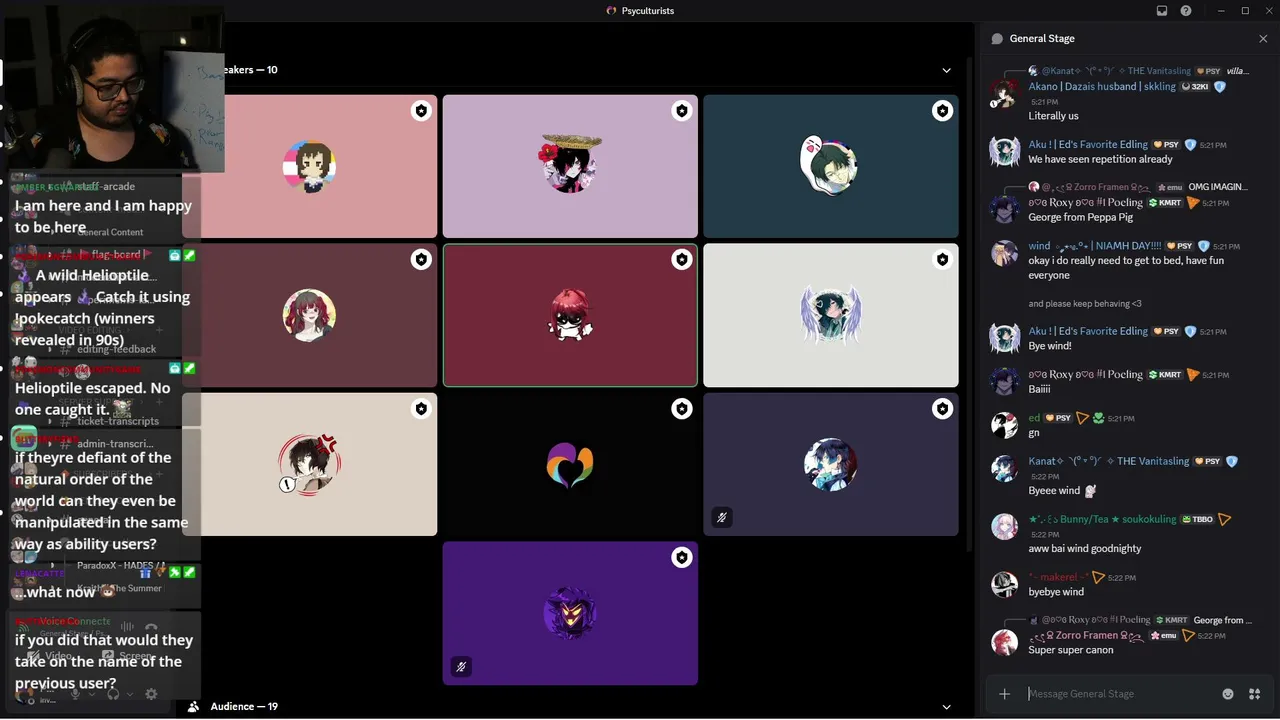
Task: Collapse the Speakers section chevron
Action: [x=947, y=70]
